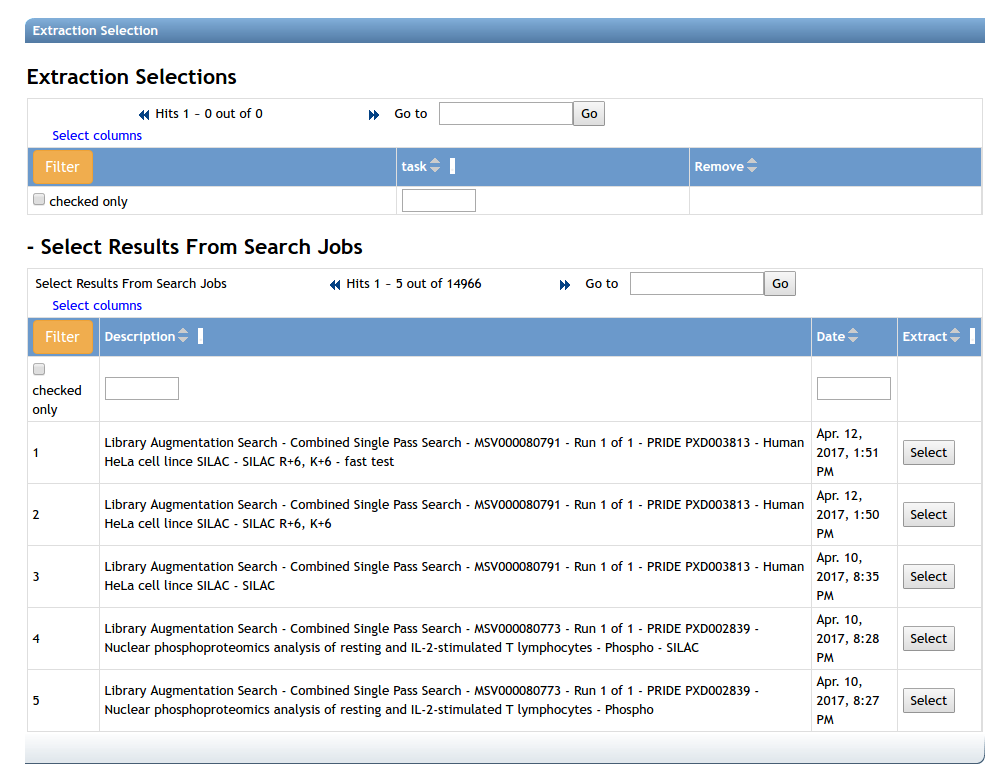
Task: Select the Phospho - SILAC job in row 4
Action: pos(928,639)
